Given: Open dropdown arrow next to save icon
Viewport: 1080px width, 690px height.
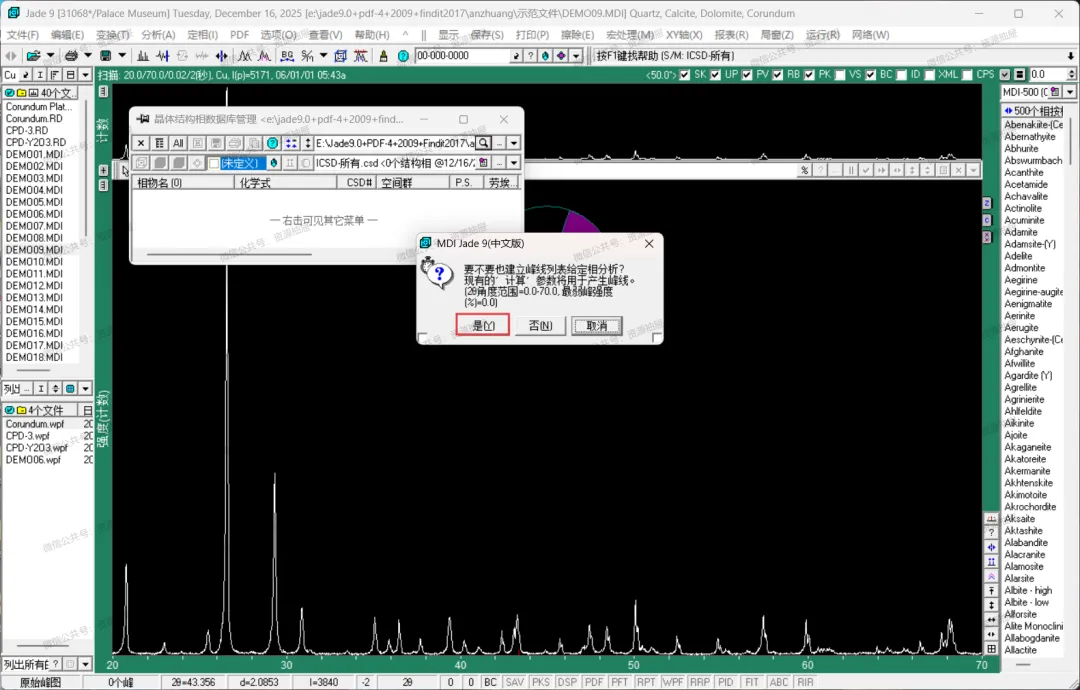Looking at the screenshot, I should point(122,56).
